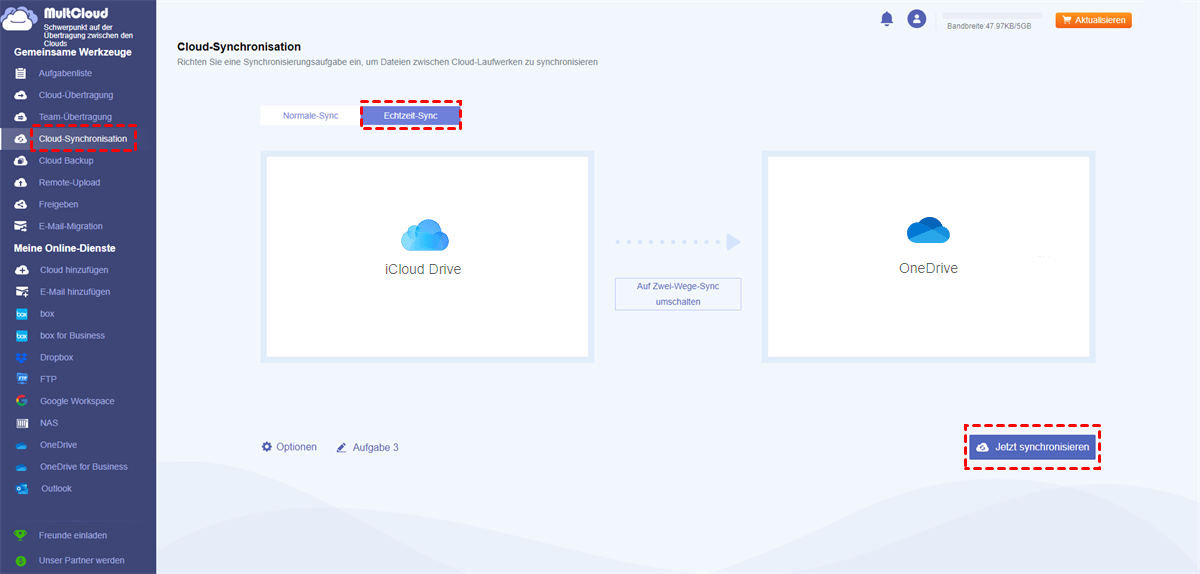Click the Google Workspace logo icon

[x=21, y=401]
